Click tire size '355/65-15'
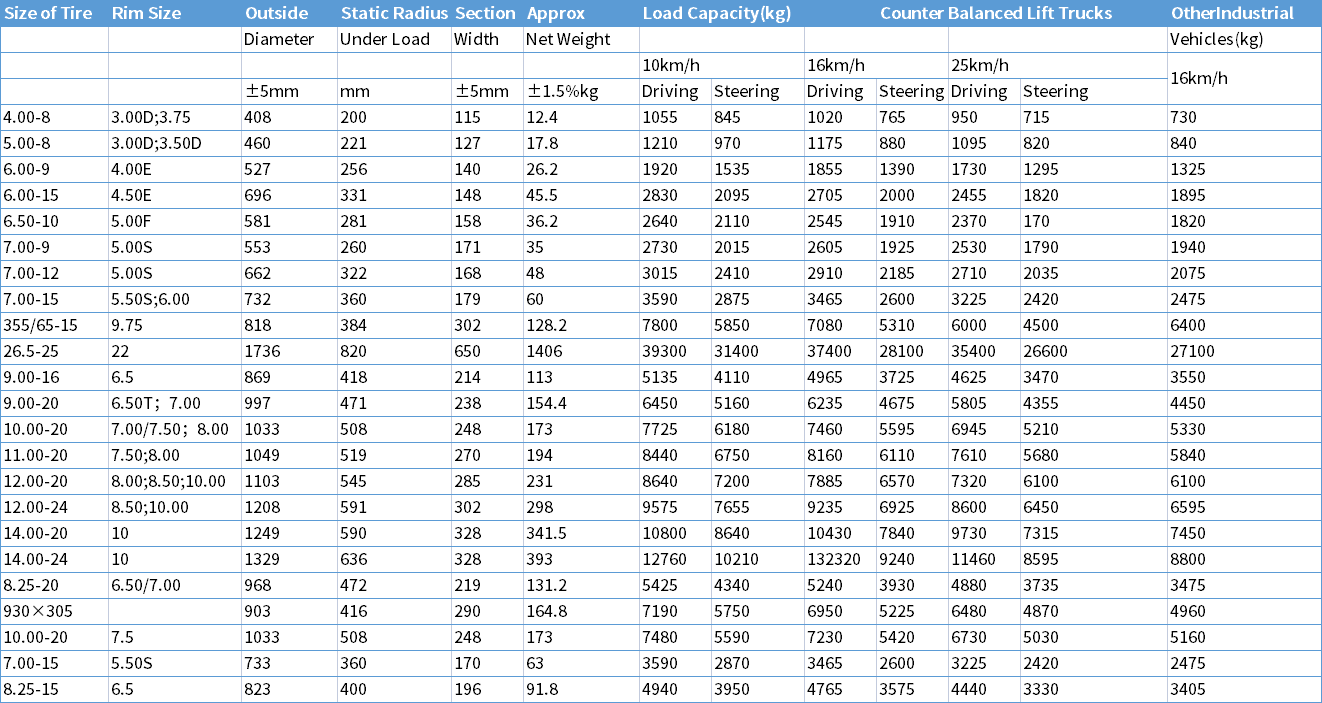The height and width of the screenshot is (703, 1322). pyautogui.click(x=40, y=326)
